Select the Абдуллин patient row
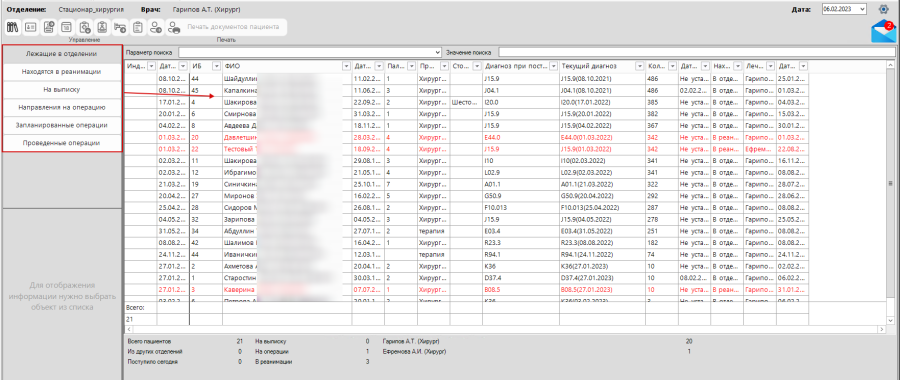 click(466, 231)
